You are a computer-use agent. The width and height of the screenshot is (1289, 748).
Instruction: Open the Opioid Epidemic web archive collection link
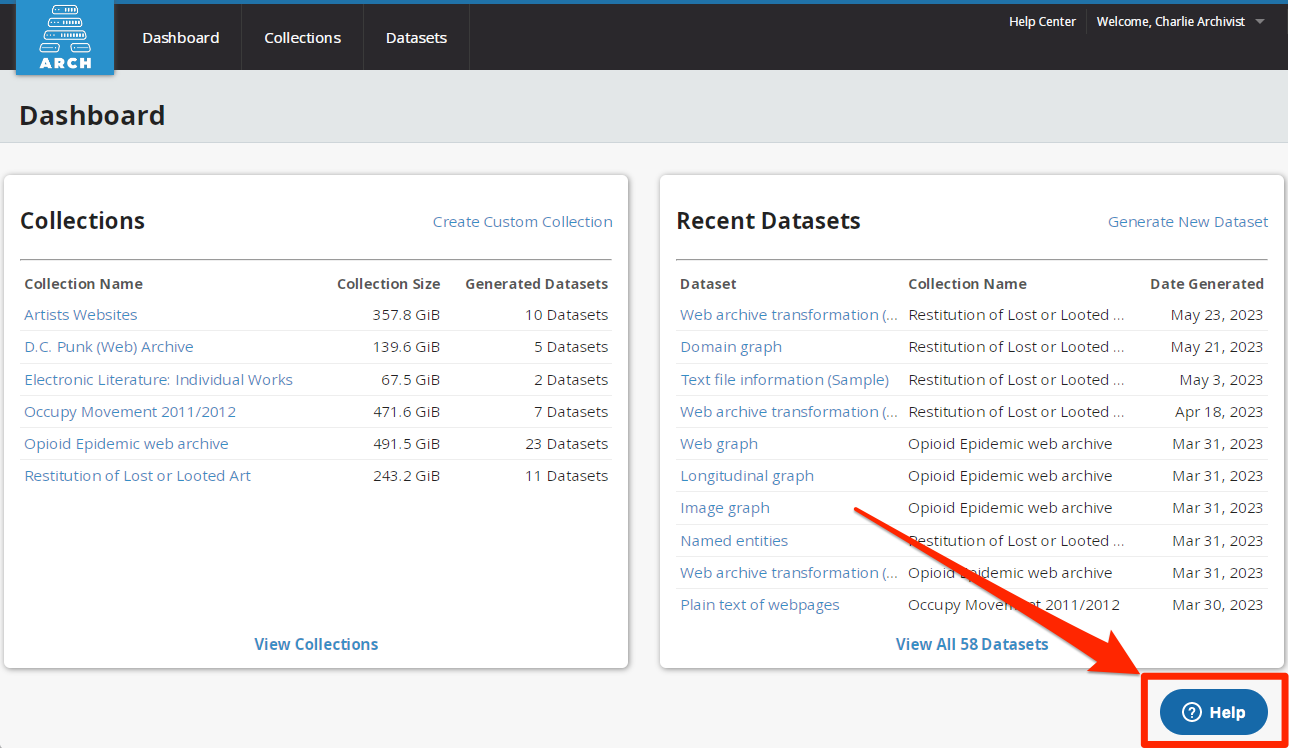tap(126, 444)
